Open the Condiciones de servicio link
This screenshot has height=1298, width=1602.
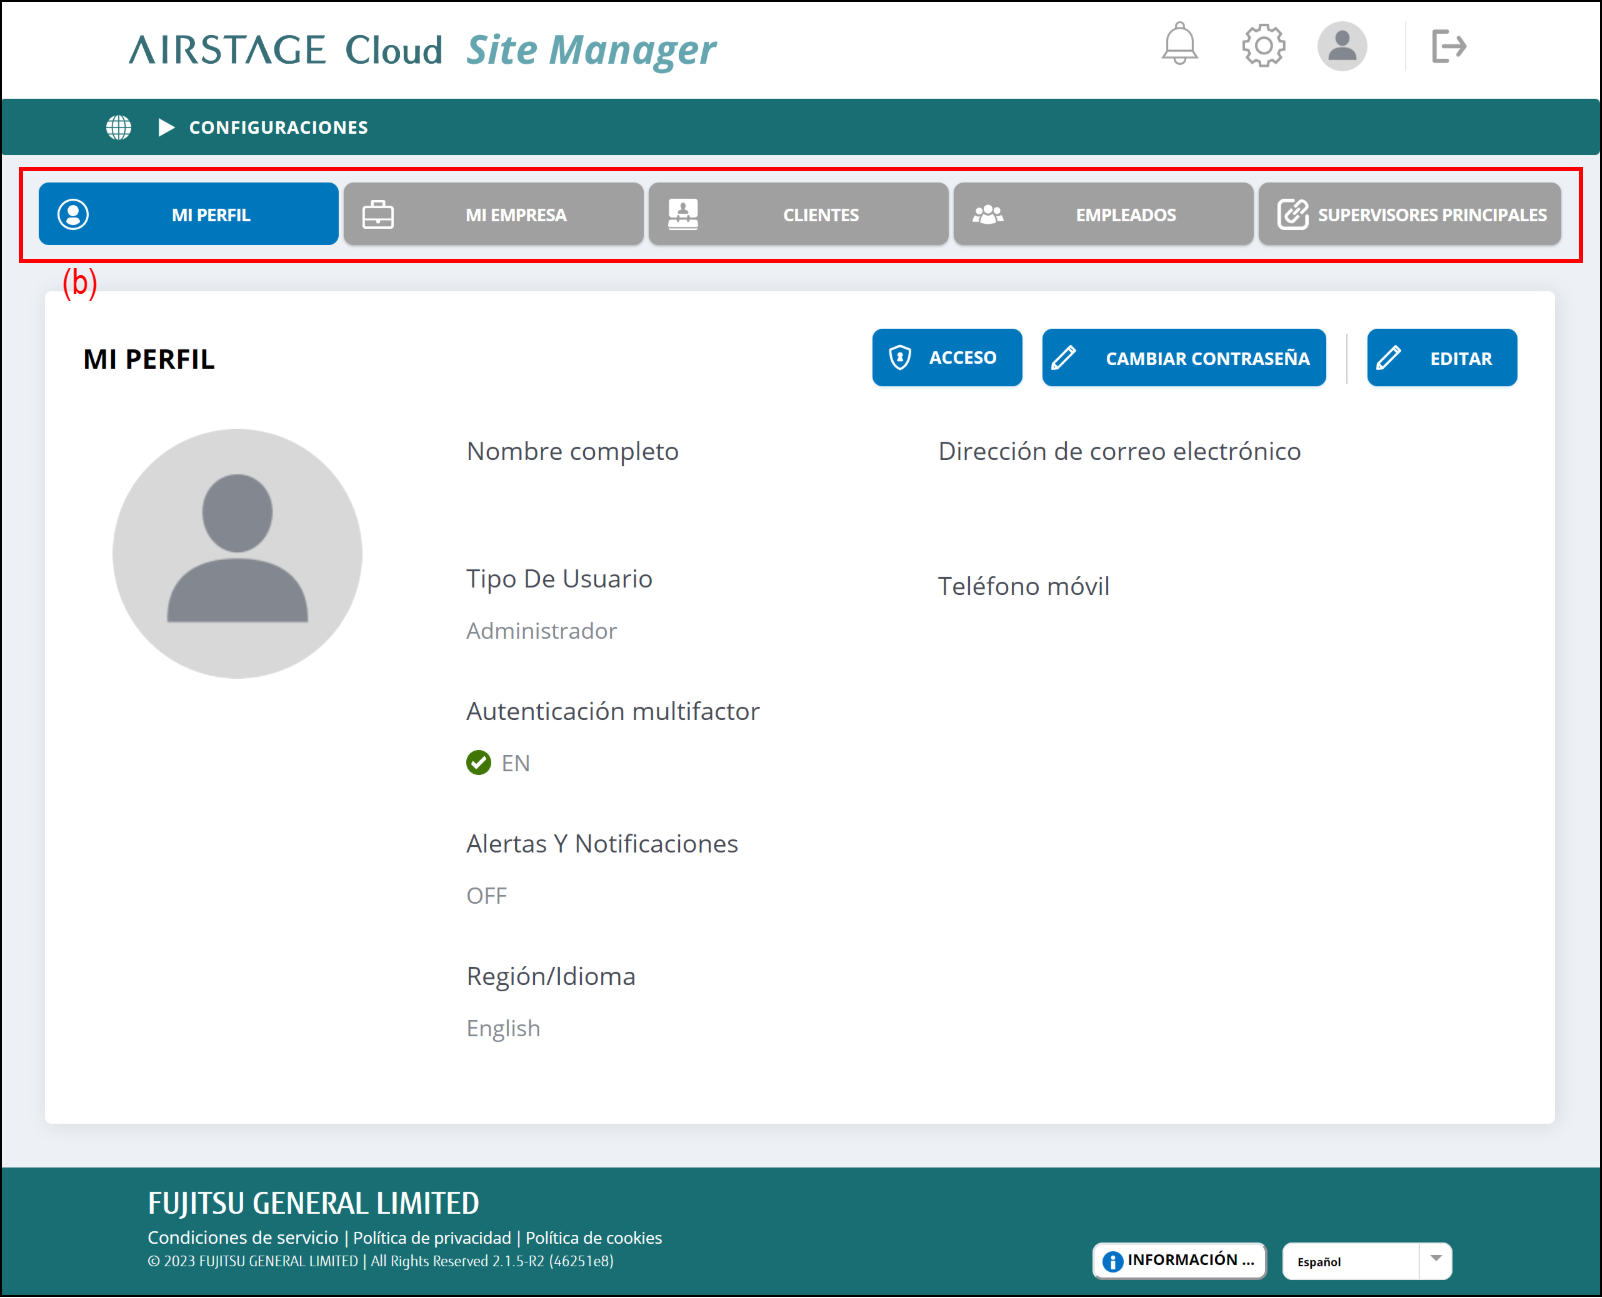(243, 1238)
